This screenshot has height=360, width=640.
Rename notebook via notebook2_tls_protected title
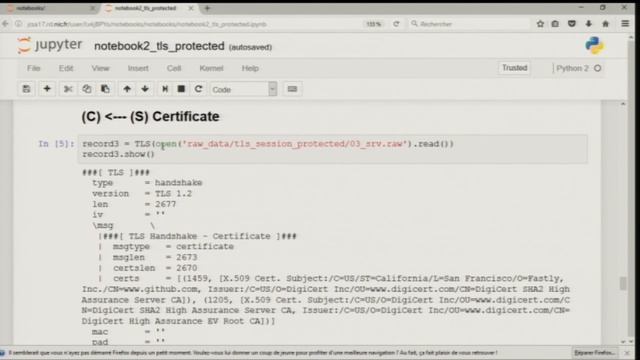tap(159, 46)
